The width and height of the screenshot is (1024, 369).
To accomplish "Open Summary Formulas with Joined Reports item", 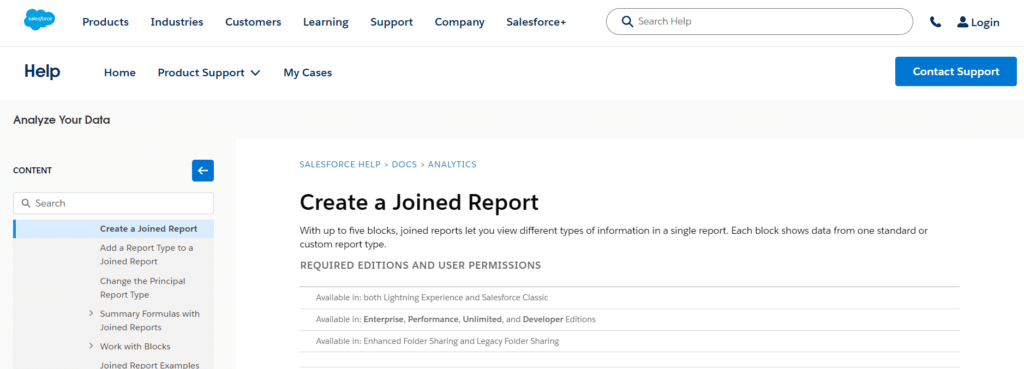I will [150, 320].
